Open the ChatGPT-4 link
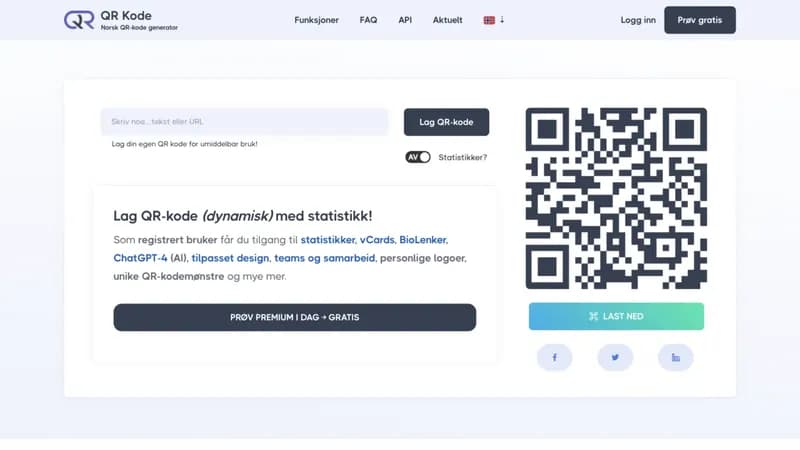 (140, 258)
